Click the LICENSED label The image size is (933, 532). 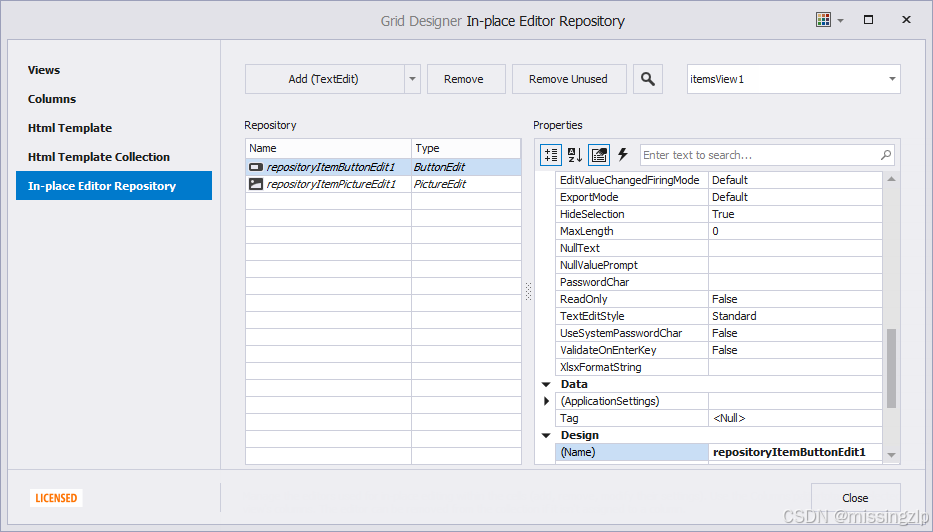point(56,498)
